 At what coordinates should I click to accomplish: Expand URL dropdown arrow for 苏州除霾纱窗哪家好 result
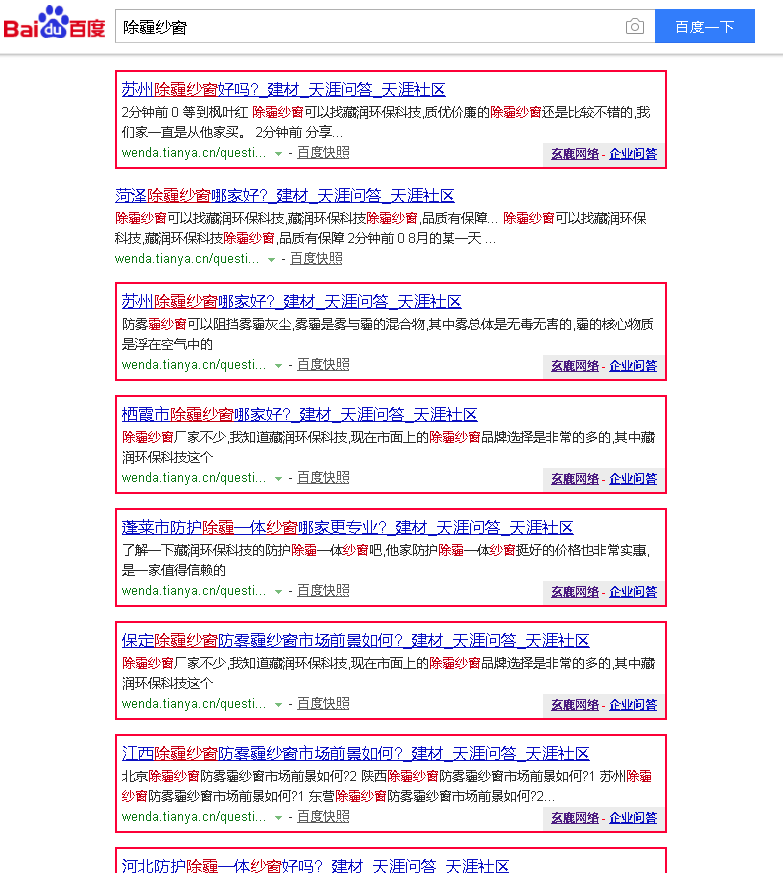click(278, 366)
